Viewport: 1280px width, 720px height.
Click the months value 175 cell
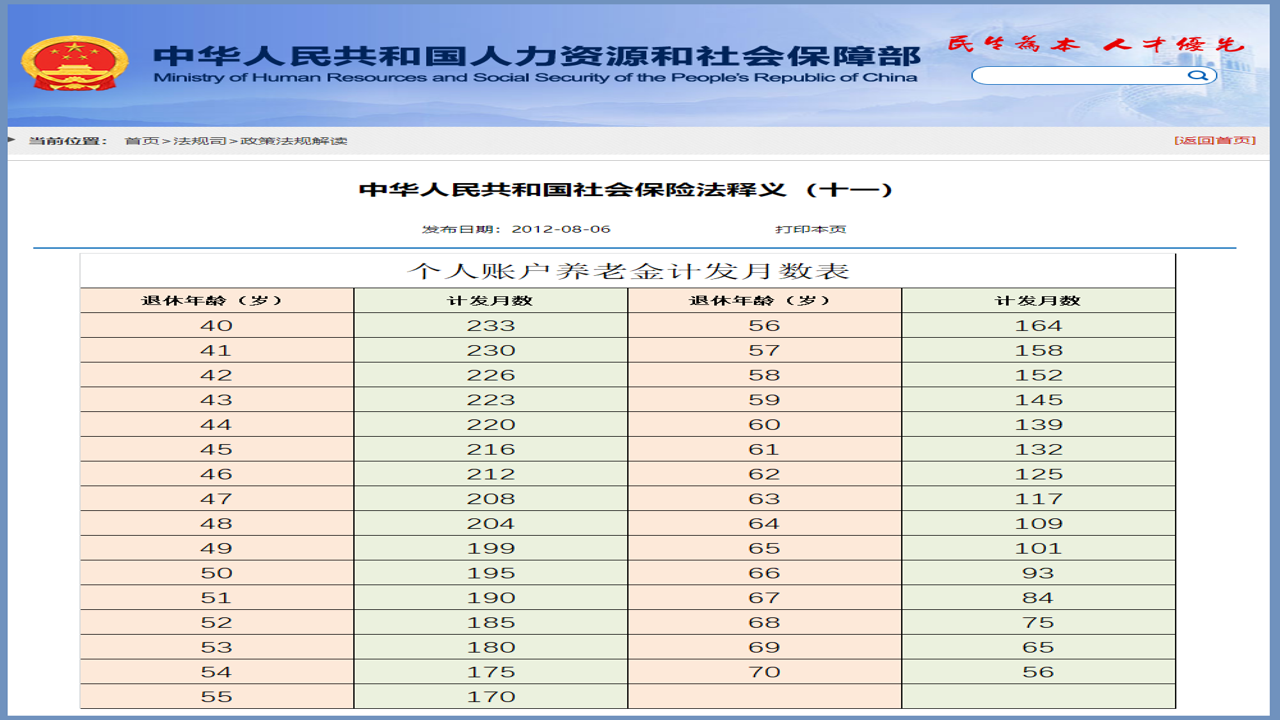(491, 672)
